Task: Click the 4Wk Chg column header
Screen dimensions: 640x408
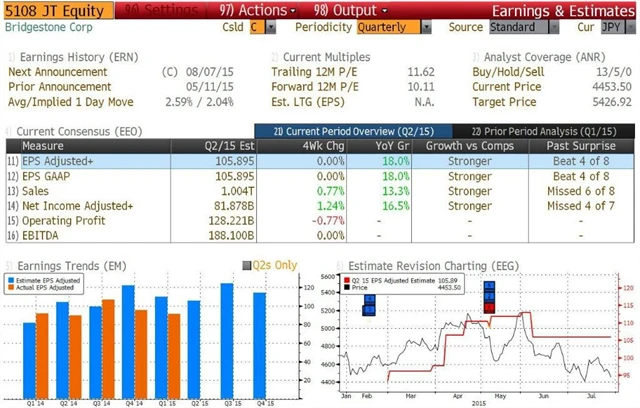Action: (x=302, y=146)
